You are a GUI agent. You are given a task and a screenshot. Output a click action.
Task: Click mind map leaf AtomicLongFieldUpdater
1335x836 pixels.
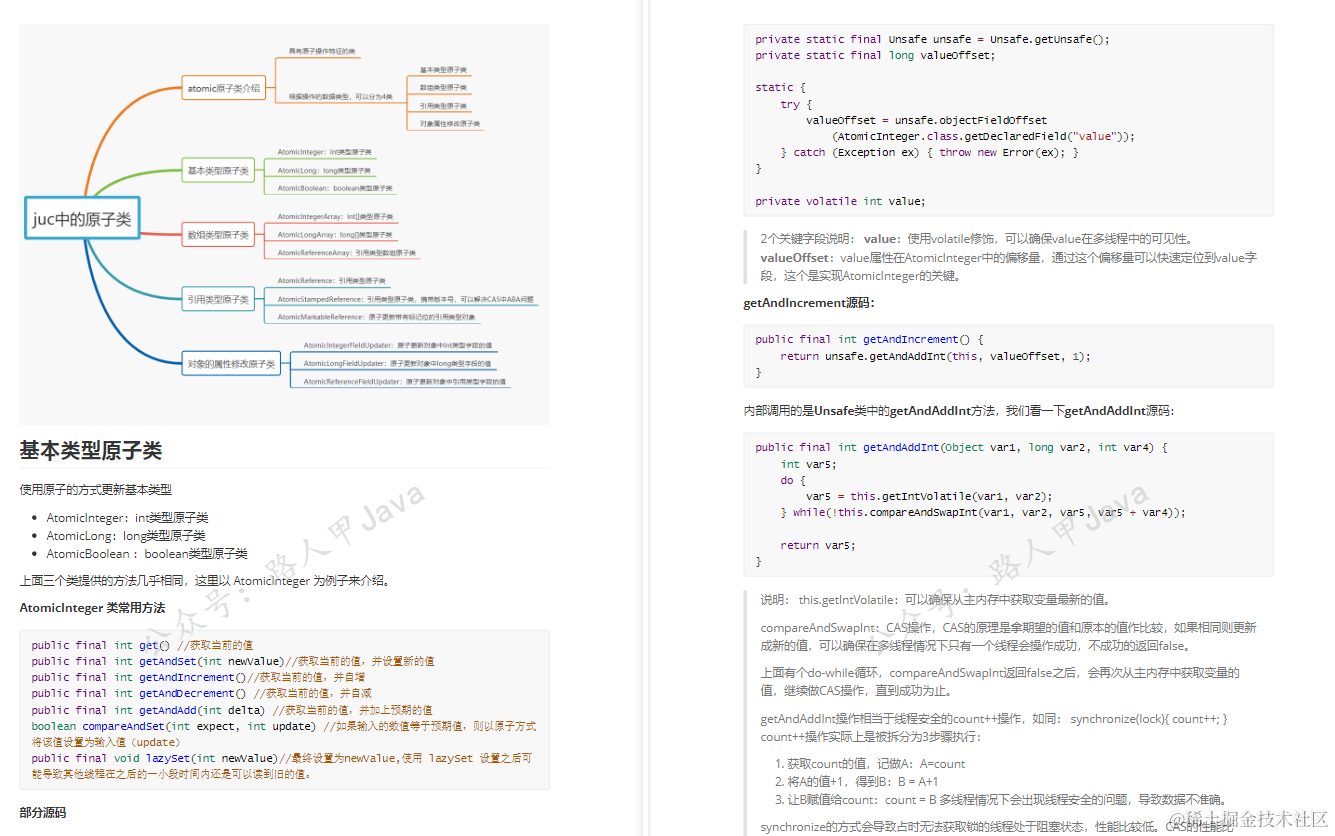pyautogui.click(x=397, y=364)
